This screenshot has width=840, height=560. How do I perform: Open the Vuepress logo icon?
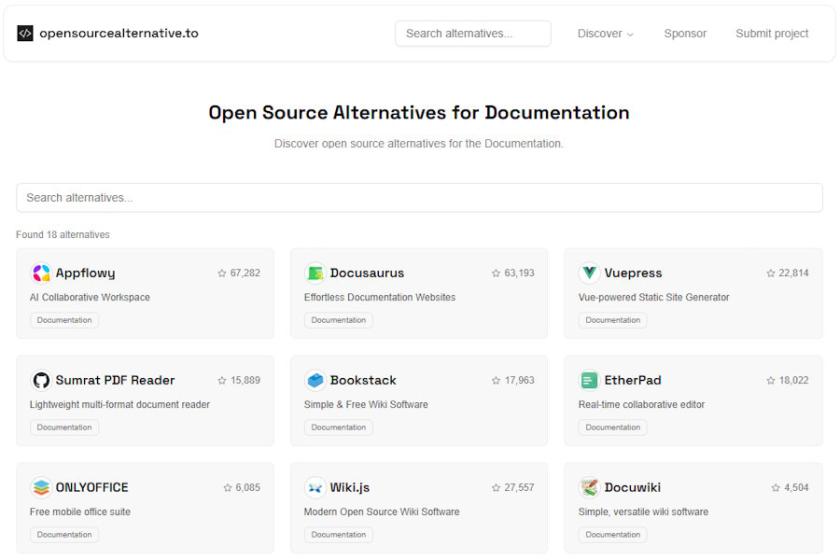pos(589,273)
